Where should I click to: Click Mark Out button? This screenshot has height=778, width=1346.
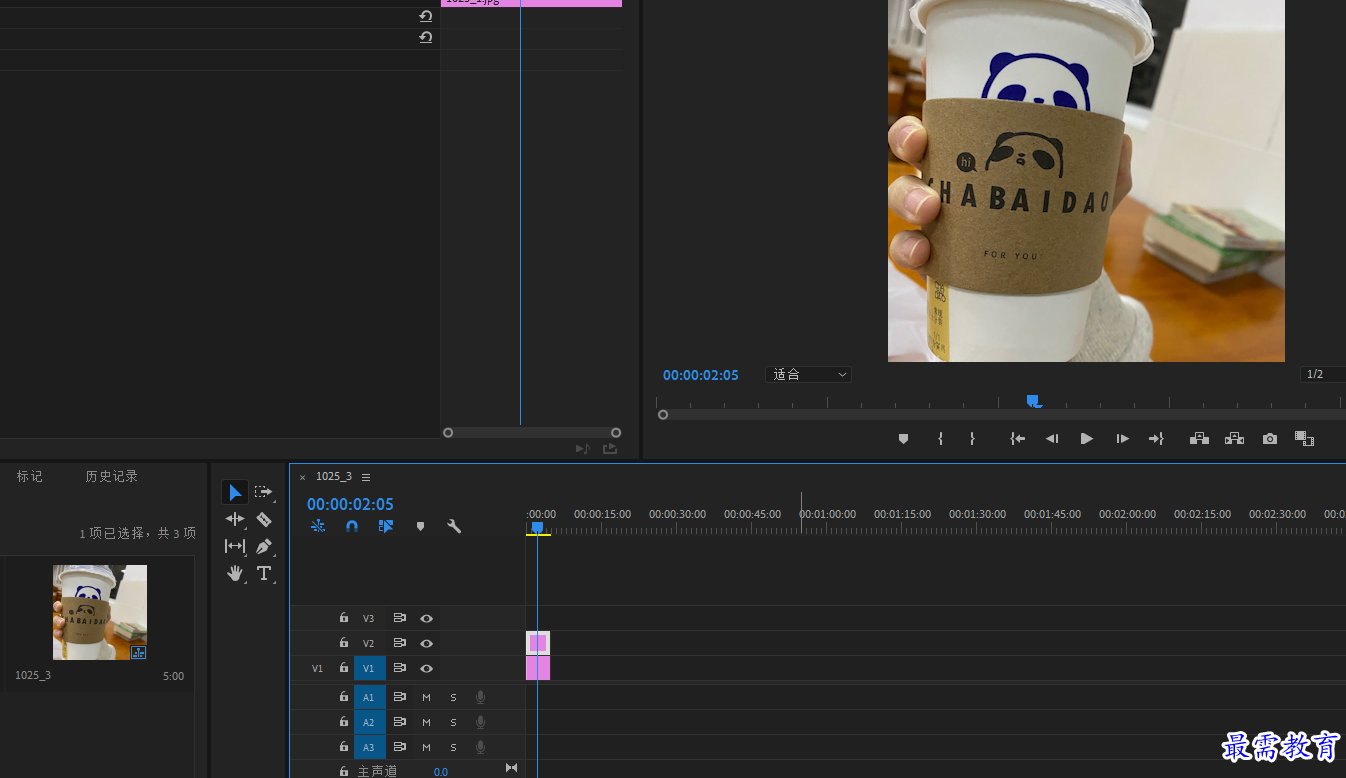point(972,439)
